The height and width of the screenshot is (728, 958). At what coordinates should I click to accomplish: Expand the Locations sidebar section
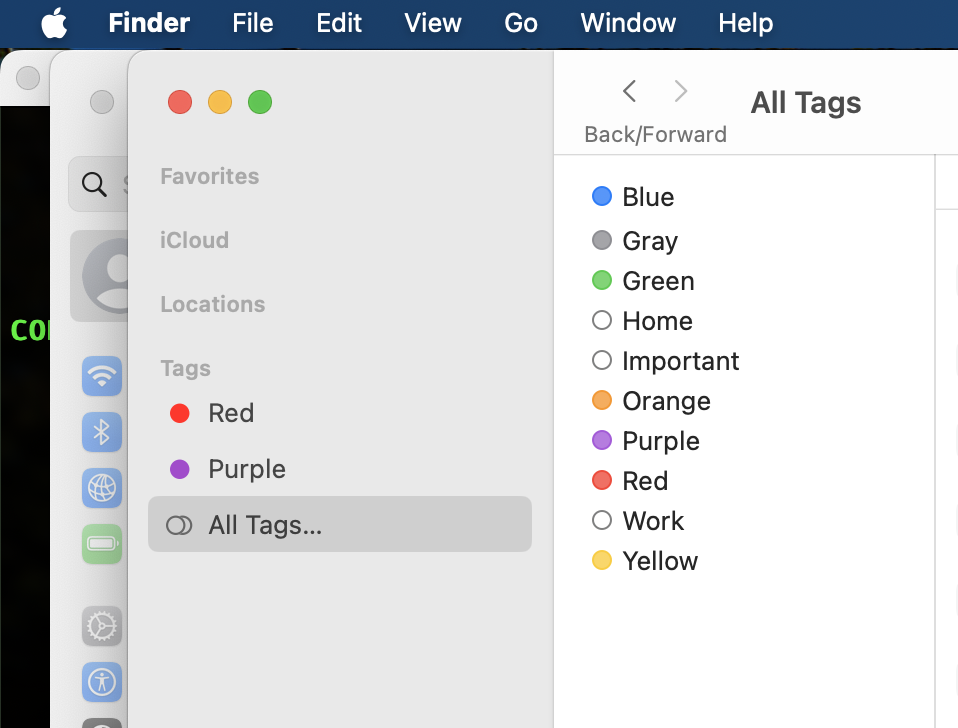point(213,304)
